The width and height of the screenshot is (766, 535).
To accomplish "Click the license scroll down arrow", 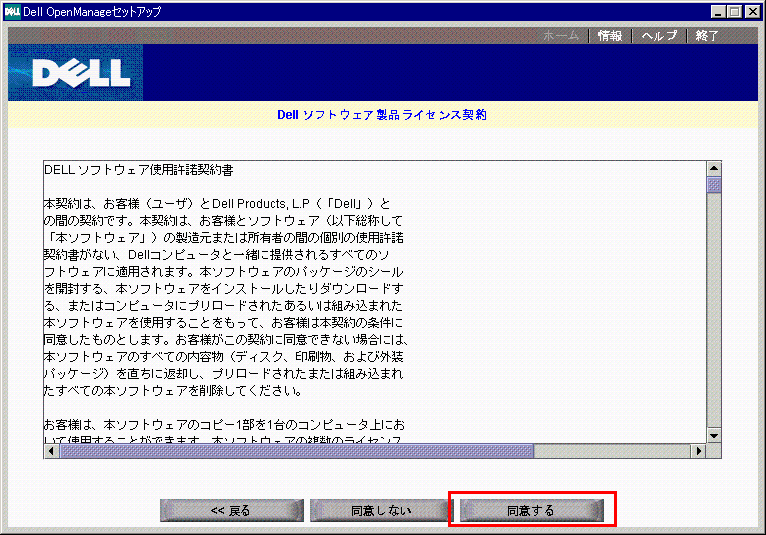I will click(714, 435).
